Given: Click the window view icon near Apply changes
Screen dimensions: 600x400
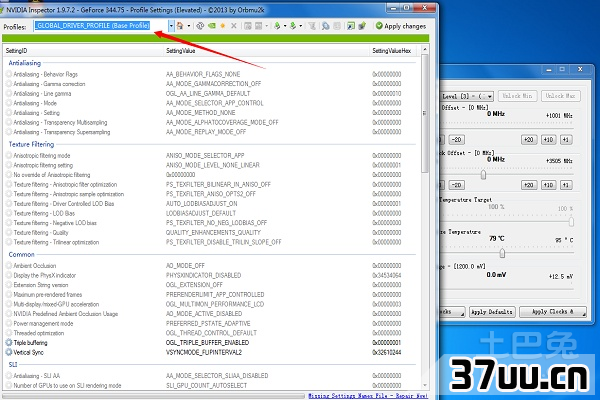Looking at the screenshot, I should 351,26.
